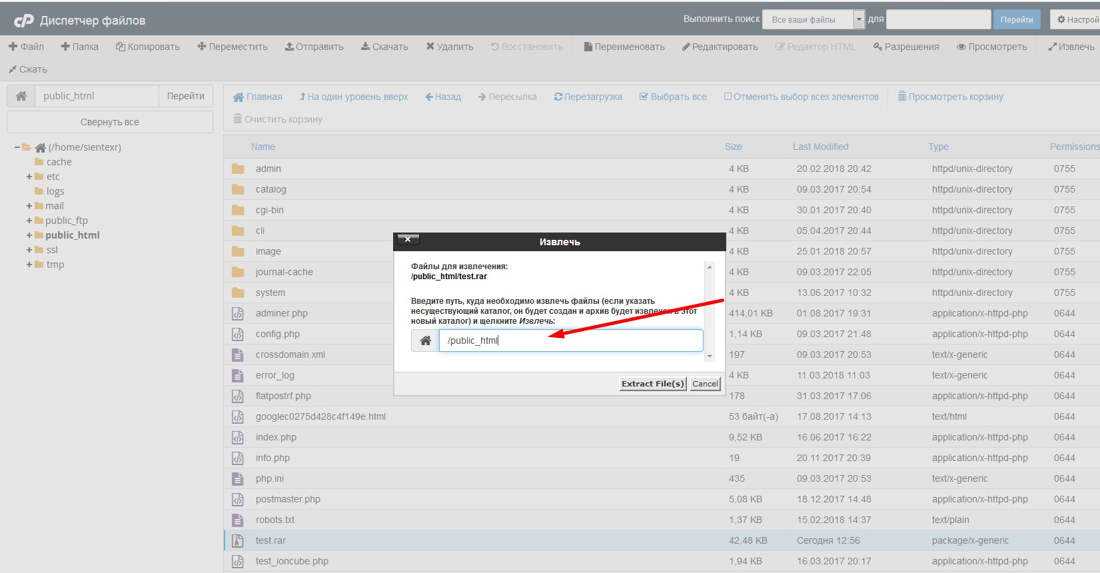
Task: Click Отменить выбор всех элементов
Action: click(800, 97)
